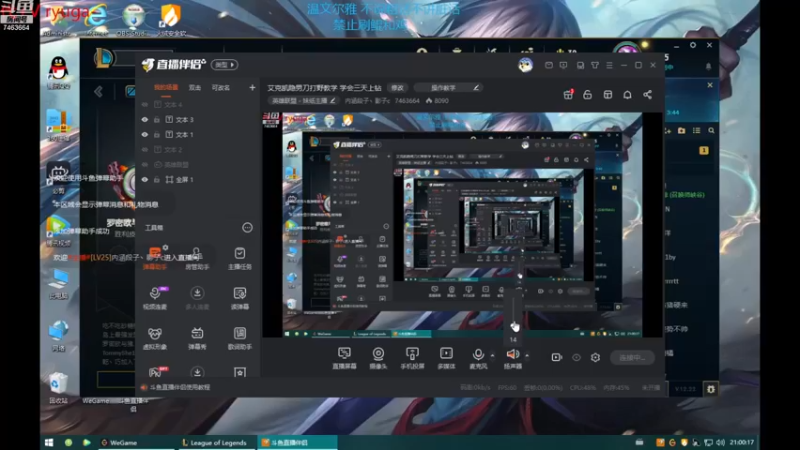Open the QQ desktop icon
The image size is (800, 450).
tap(59, 72)
